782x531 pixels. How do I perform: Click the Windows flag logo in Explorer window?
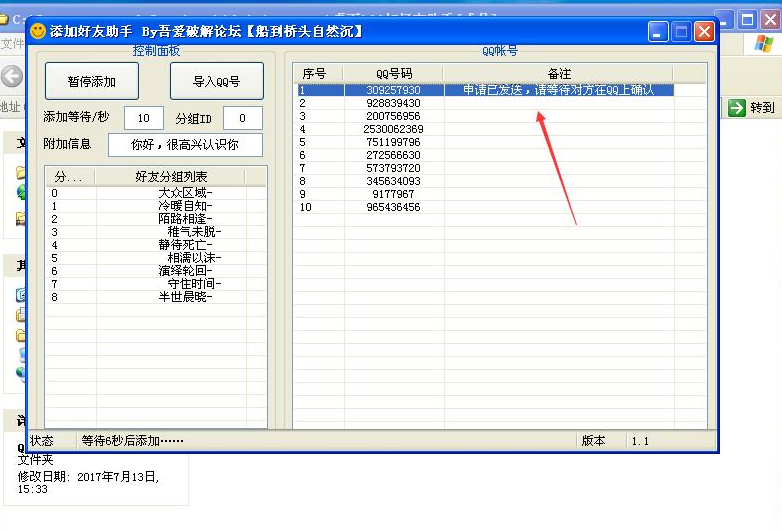[763, 44]
